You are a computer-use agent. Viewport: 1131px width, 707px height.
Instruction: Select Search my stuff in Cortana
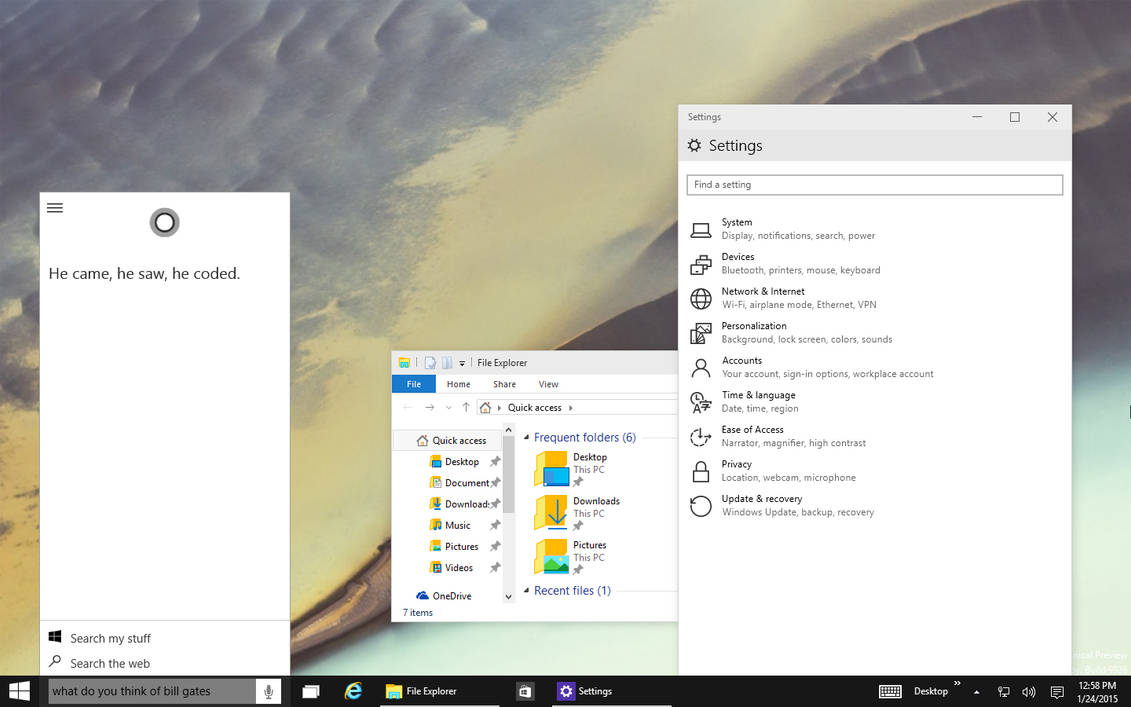pos(164,638)
